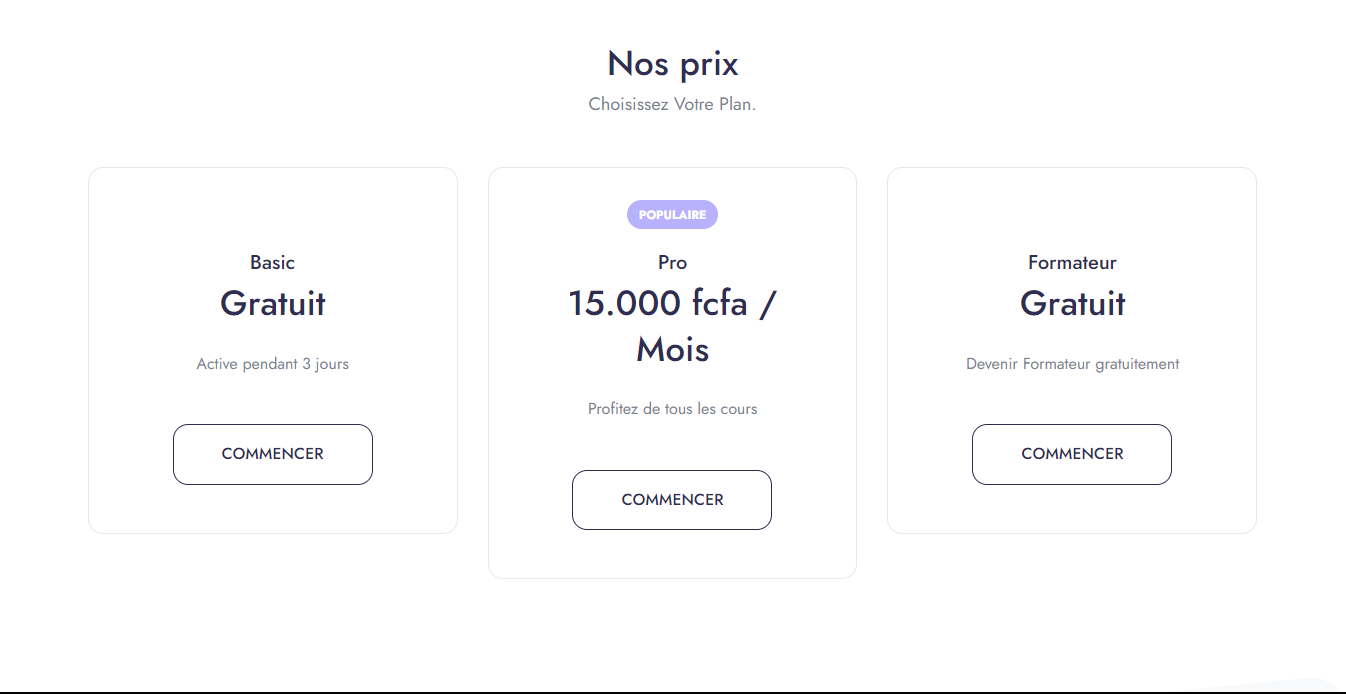1346x694 pixels.
Task: Select the Formateur pricing card
Action: [x=1072, y=350]
